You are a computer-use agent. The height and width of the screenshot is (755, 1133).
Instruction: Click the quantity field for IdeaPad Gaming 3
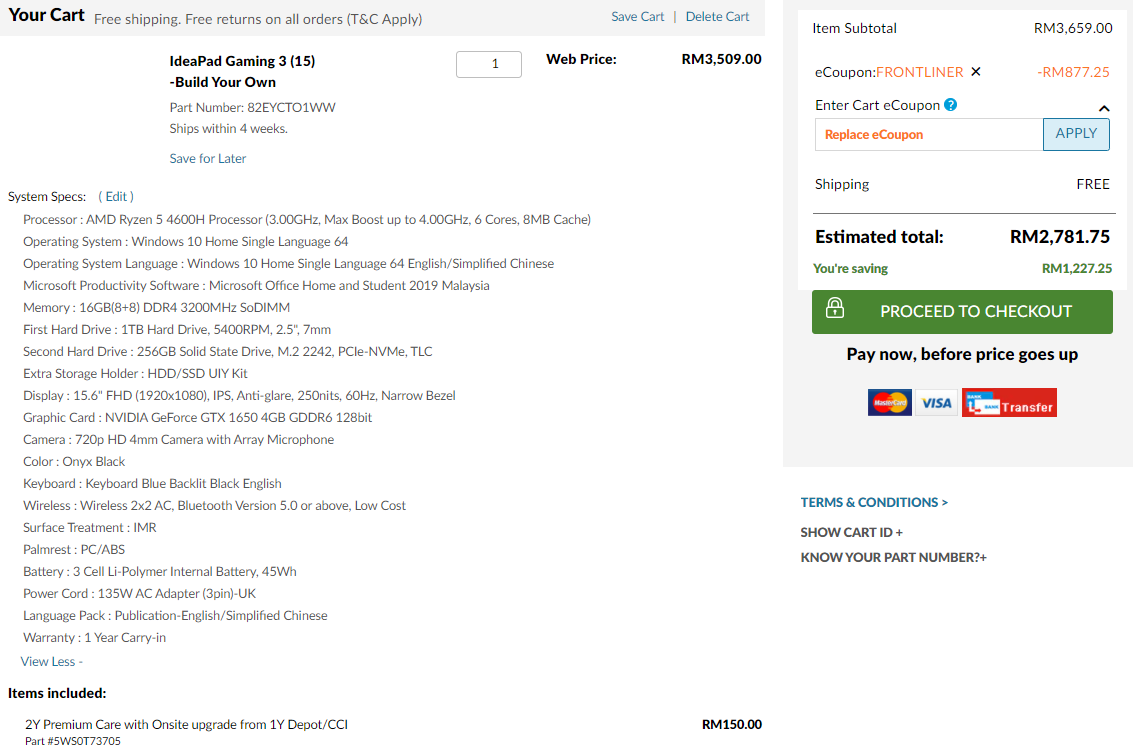point(489,64)
